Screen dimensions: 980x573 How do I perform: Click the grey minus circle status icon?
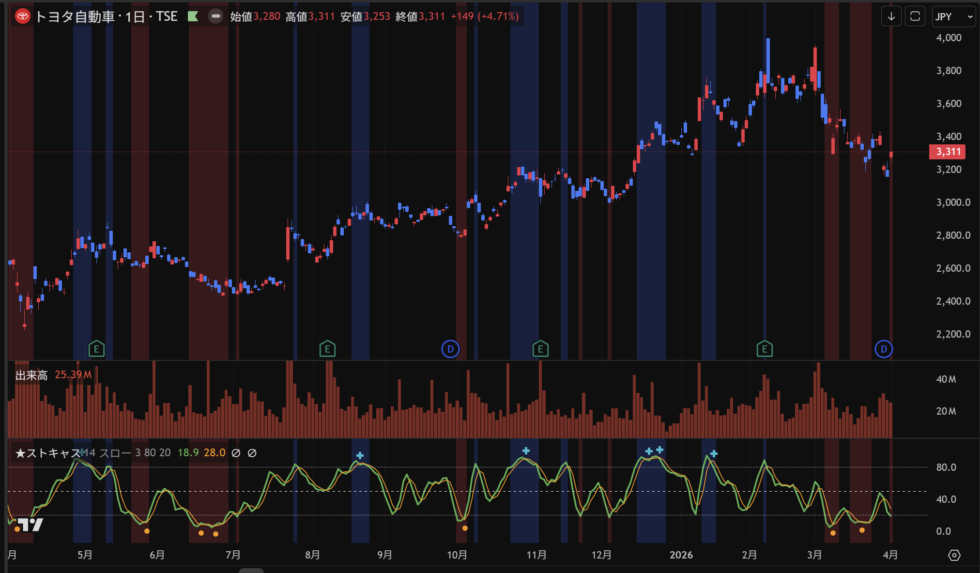214,16
